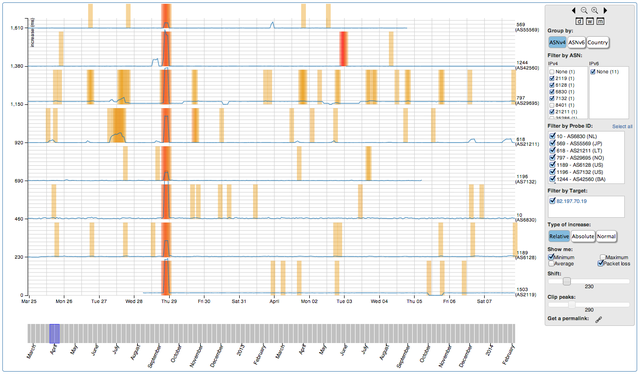Uncheck ASN 7132 filter
The height and width of the screenshot is (374, 640).
[x=552, y=98]
